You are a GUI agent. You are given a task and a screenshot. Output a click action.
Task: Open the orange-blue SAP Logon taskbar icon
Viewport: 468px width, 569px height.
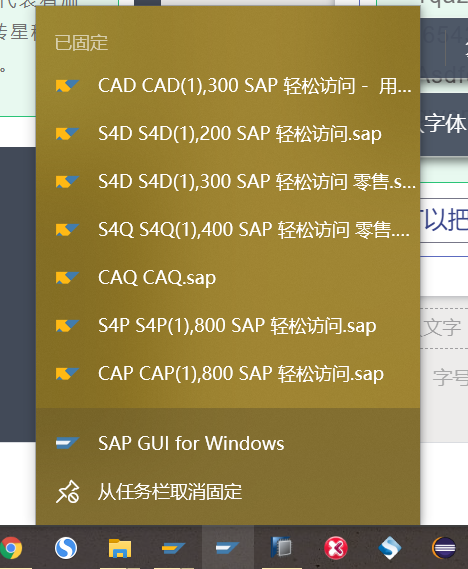[x=173, y=548]
